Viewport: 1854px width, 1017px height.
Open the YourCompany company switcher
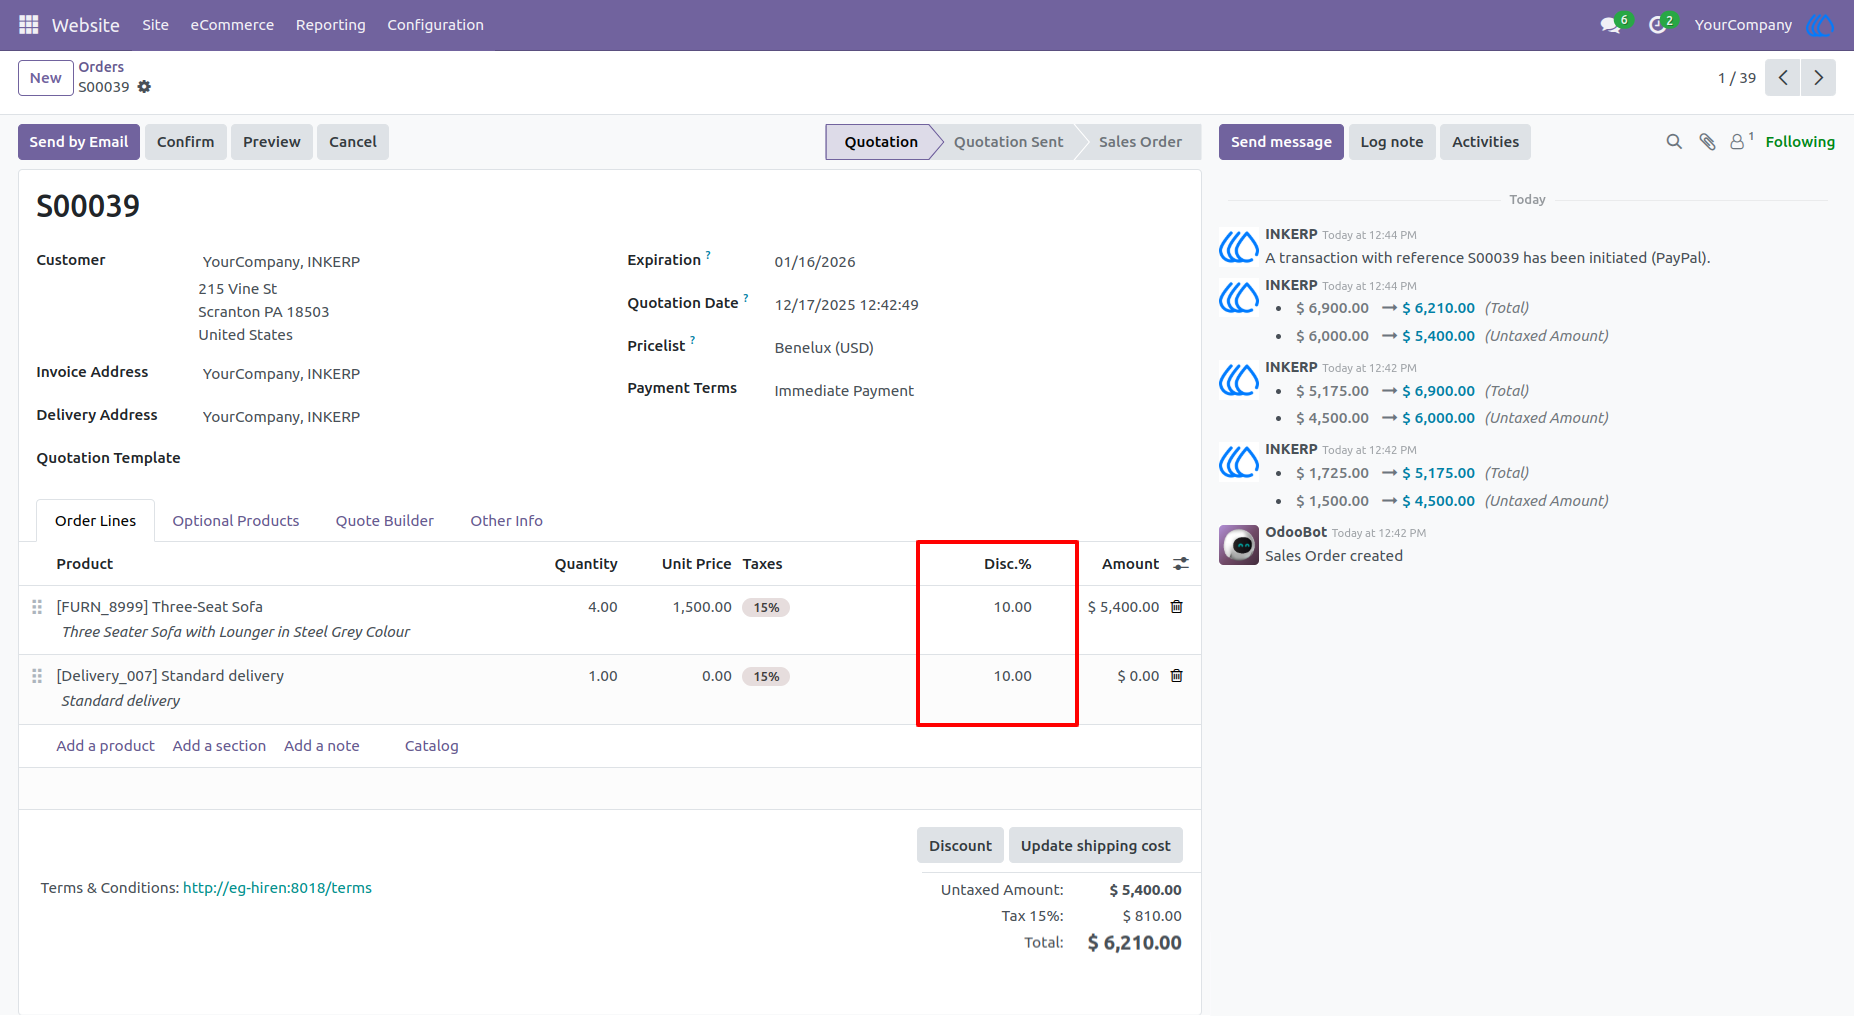pos(1743,25)
